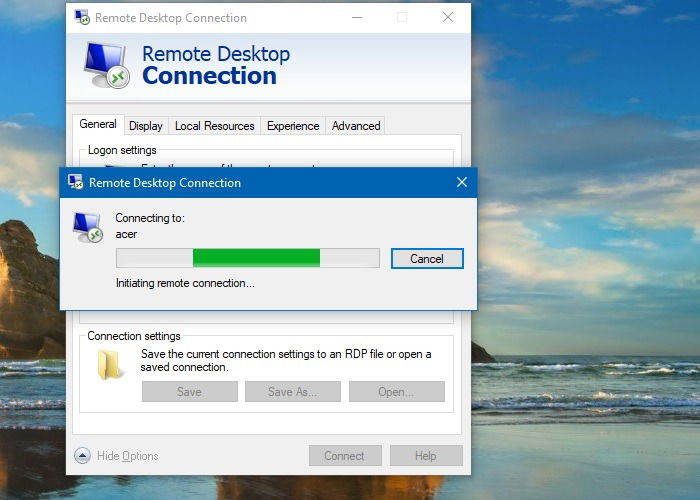
Task: Switch to the Display tab
Action: coord(146,126)
